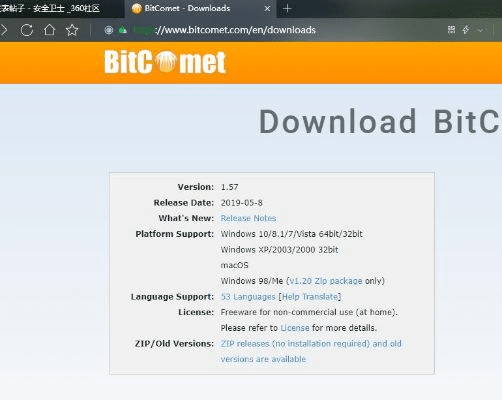
Task: Open ZIP releases and old versions link
Action: click(x=311, y=351)
